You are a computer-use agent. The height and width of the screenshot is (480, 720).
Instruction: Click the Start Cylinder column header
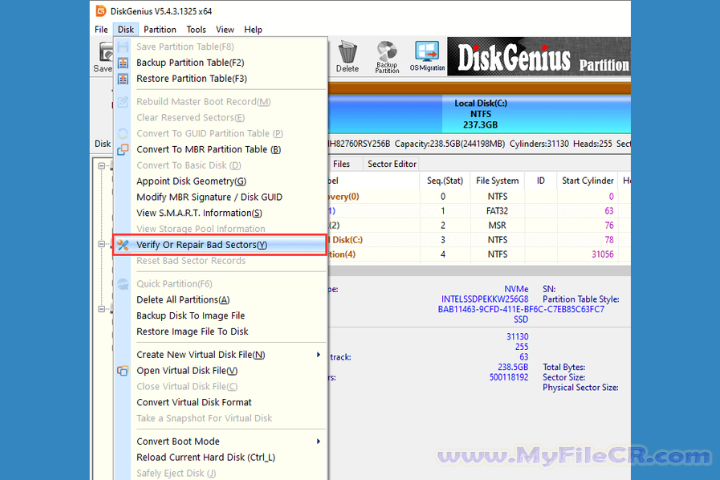pos(587,181)
